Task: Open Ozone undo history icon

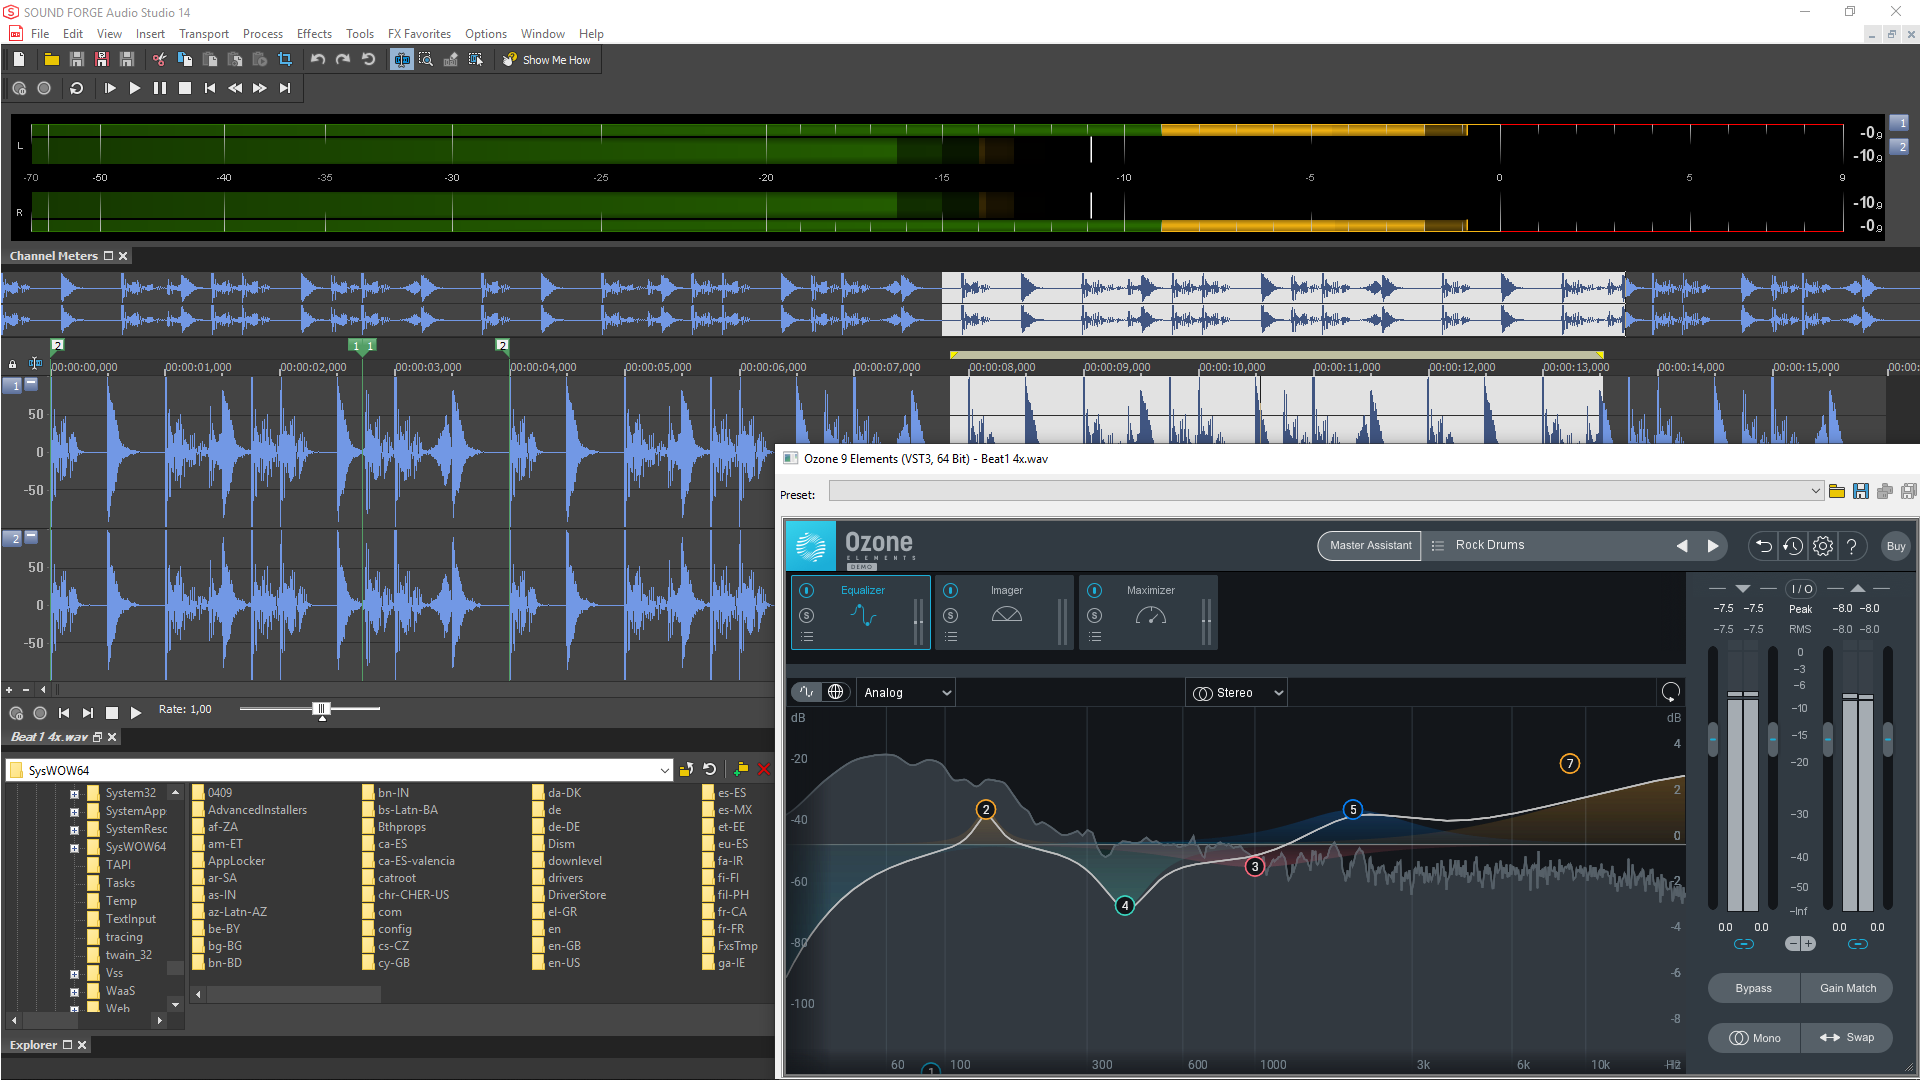Action: pyautogui.click(x=1793, y=546)
